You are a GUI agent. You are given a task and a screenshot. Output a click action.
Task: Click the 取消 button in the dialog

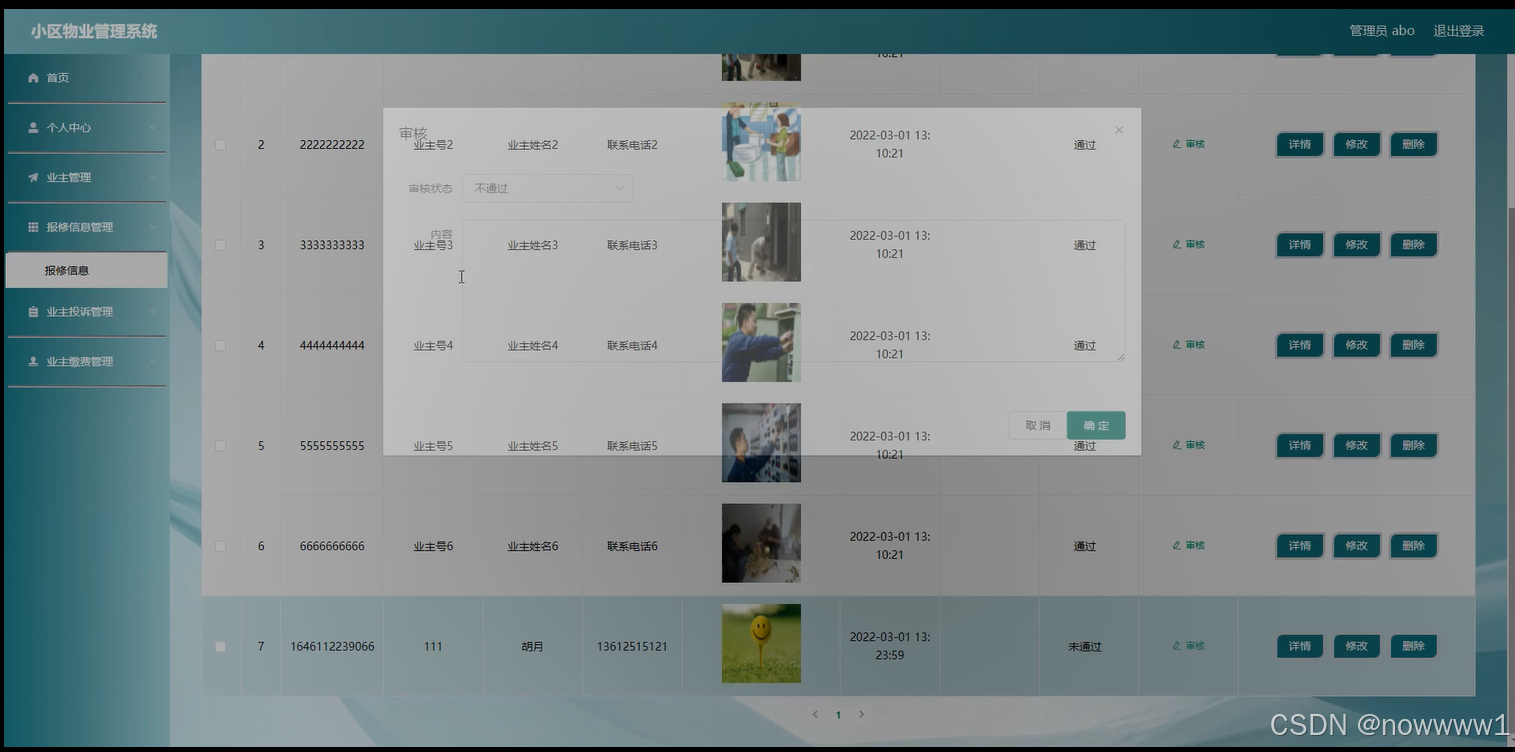click(1037, 424)
